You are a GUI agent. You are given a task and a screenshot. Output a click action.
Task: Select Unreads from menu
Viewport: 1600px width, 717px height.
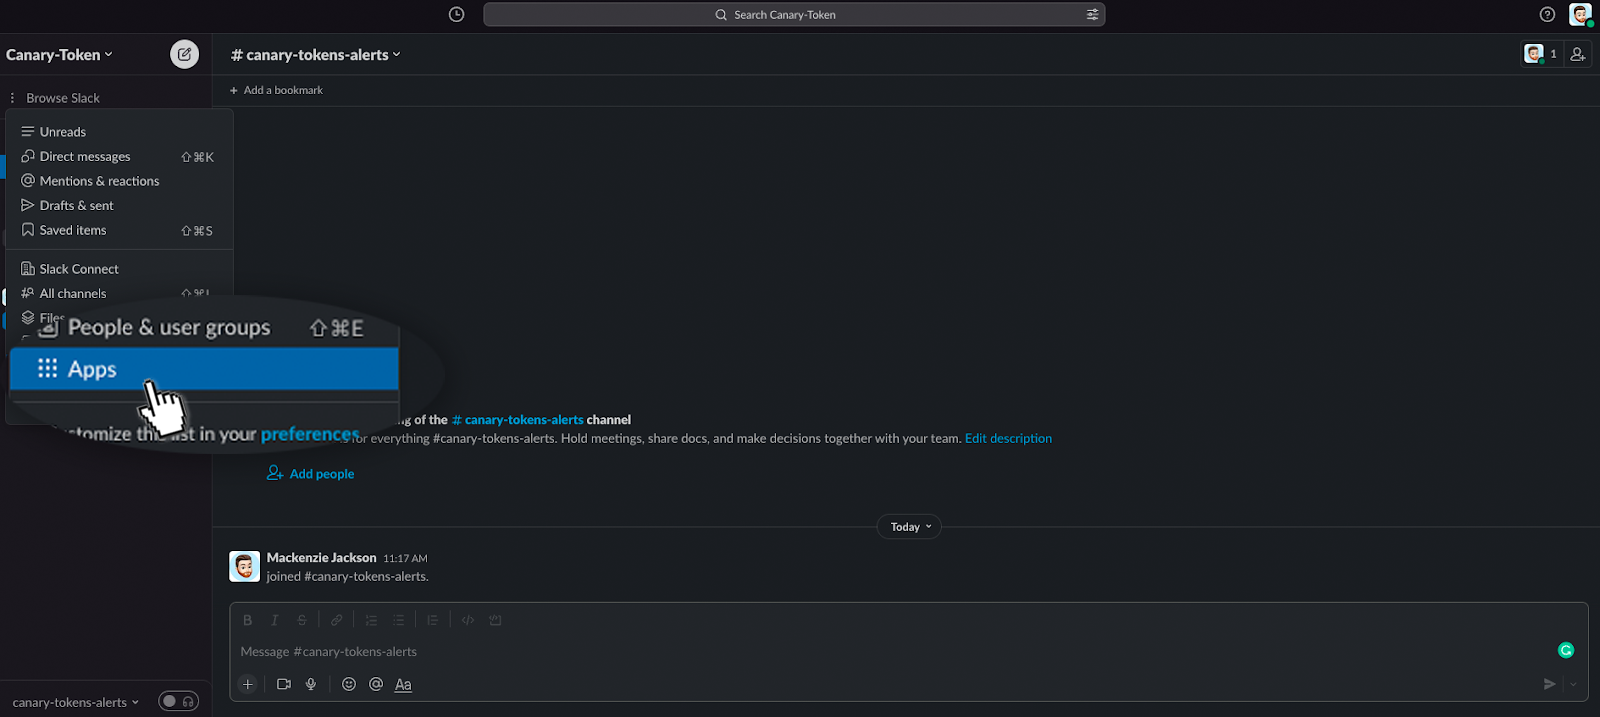119,132
